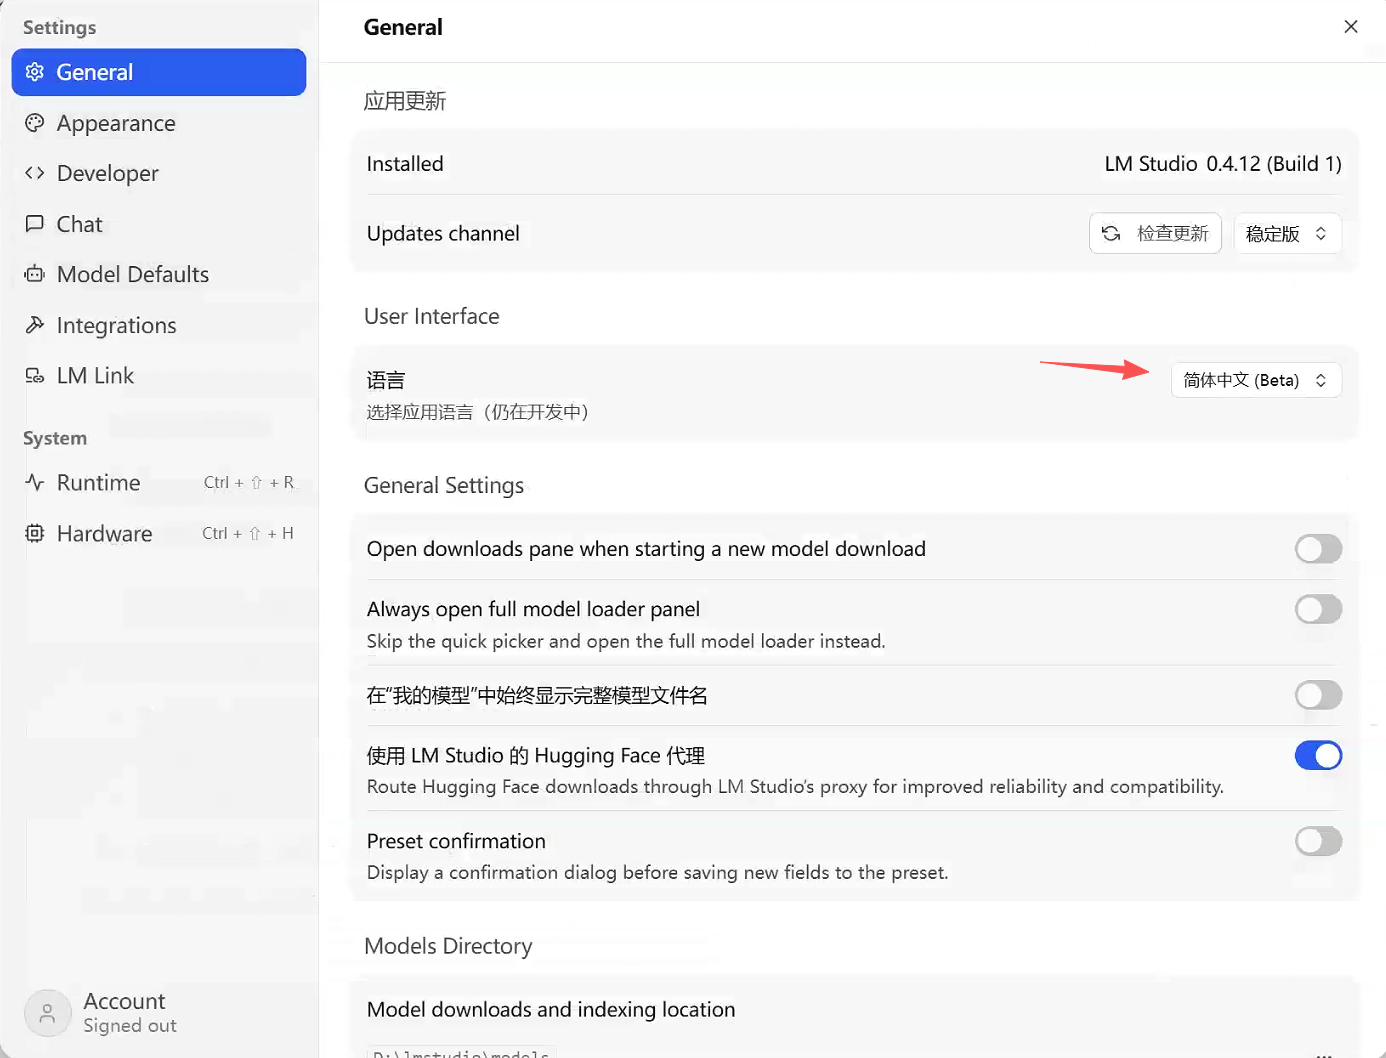Click the "选择应用语言（仍在开发中）" description text
This screenshot has width=1386, height=1058.
[x=478, y=412]
